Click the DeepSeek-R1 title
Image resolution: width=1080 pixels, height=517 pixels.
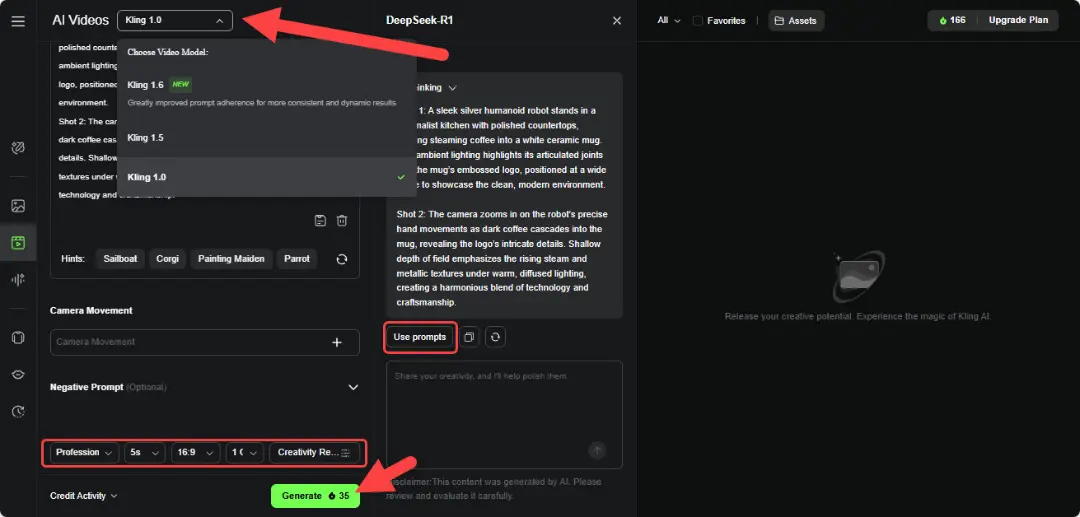(x=419, y=21)
